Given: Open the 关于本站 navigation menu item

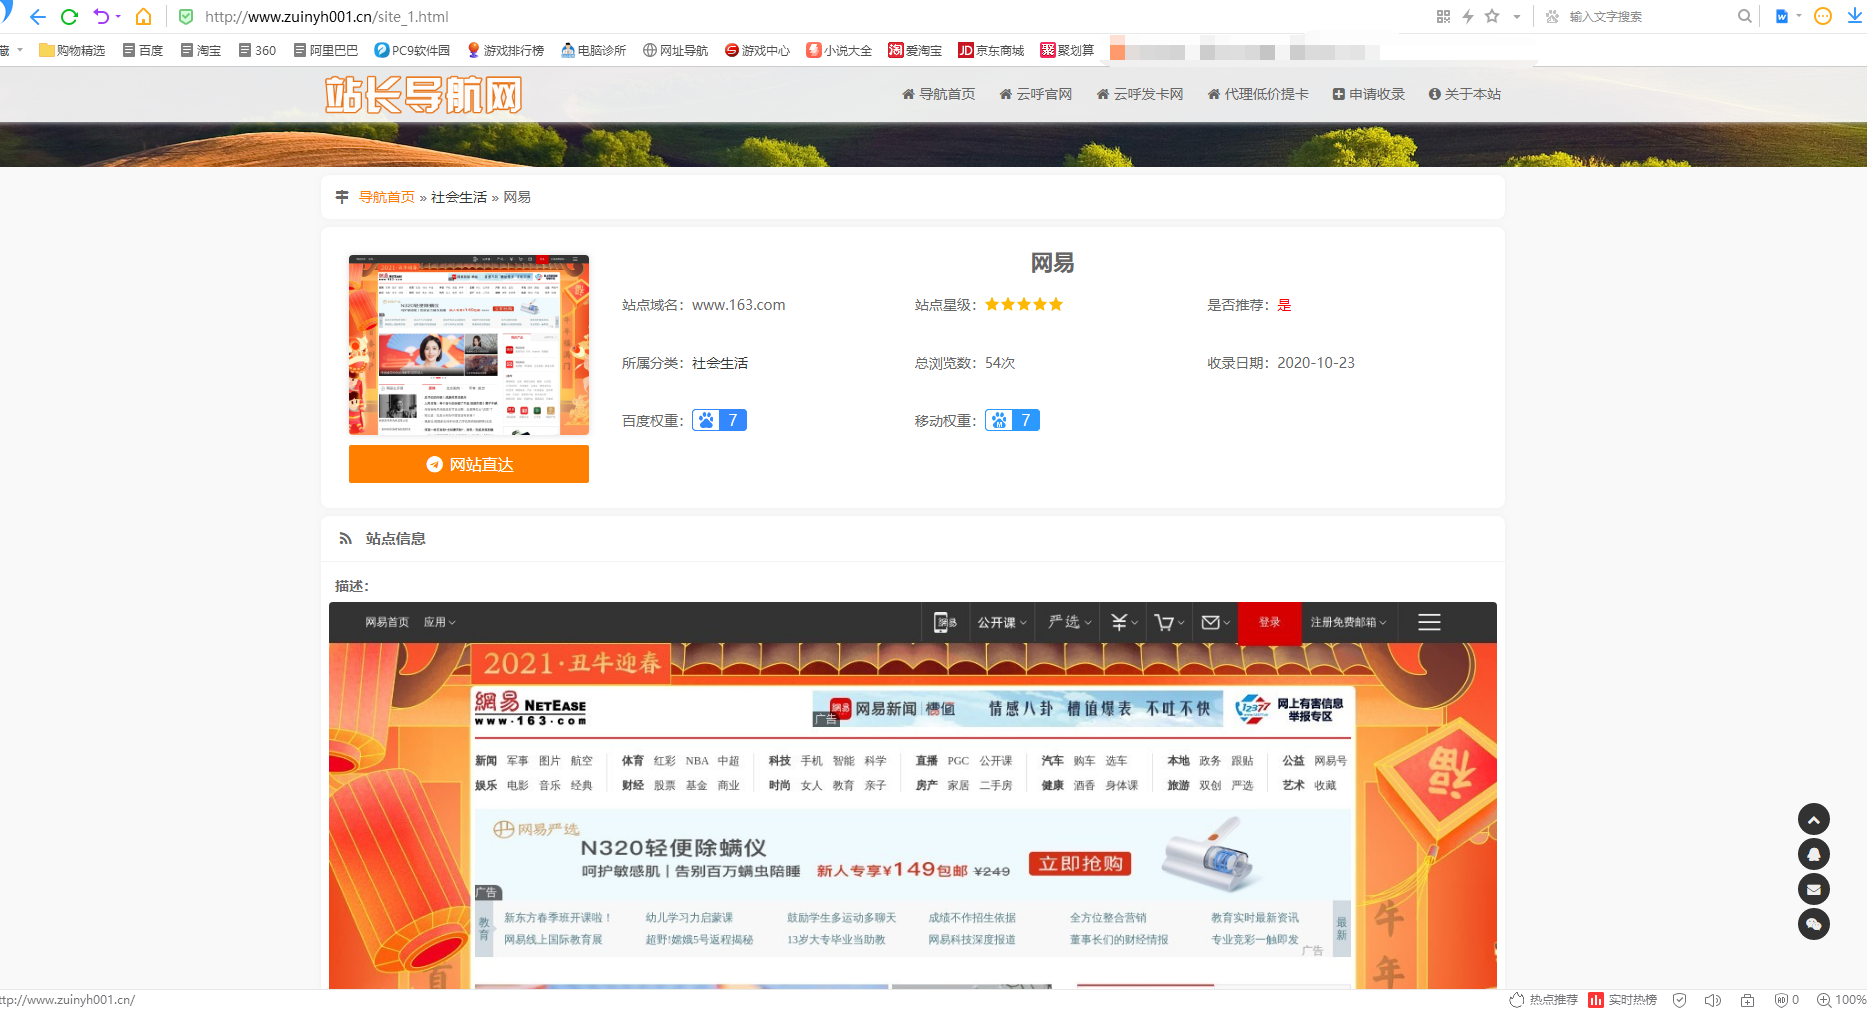Looking at the screenshot, I should (x=1464, y=93).
